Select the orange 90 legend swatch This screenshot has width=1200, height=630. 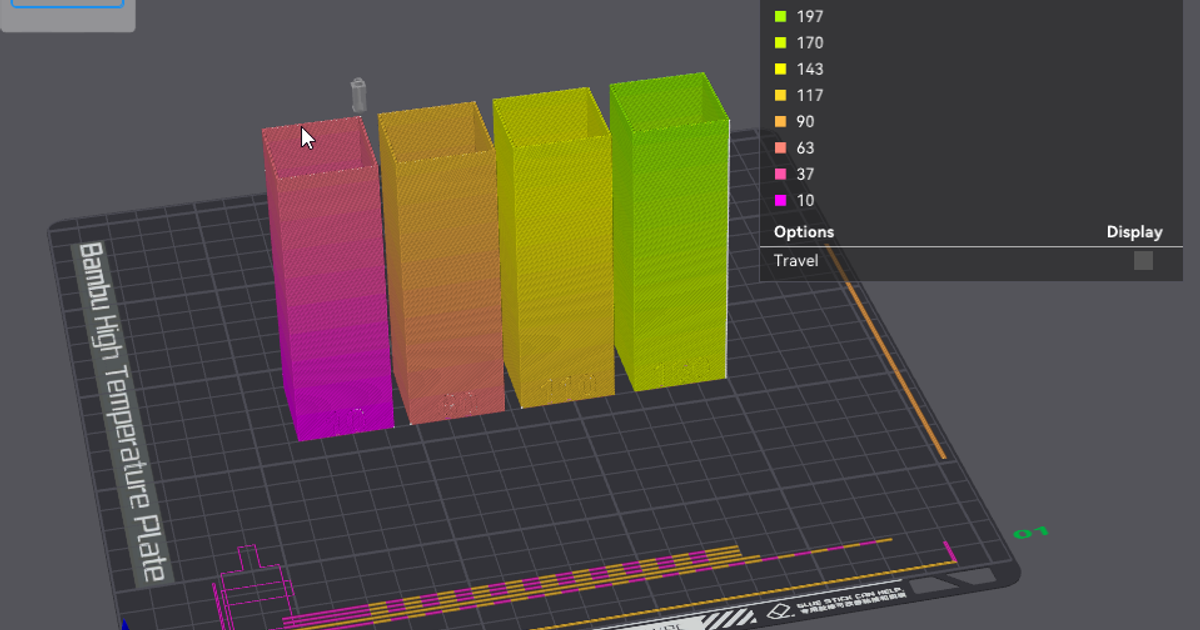(781, 122)
